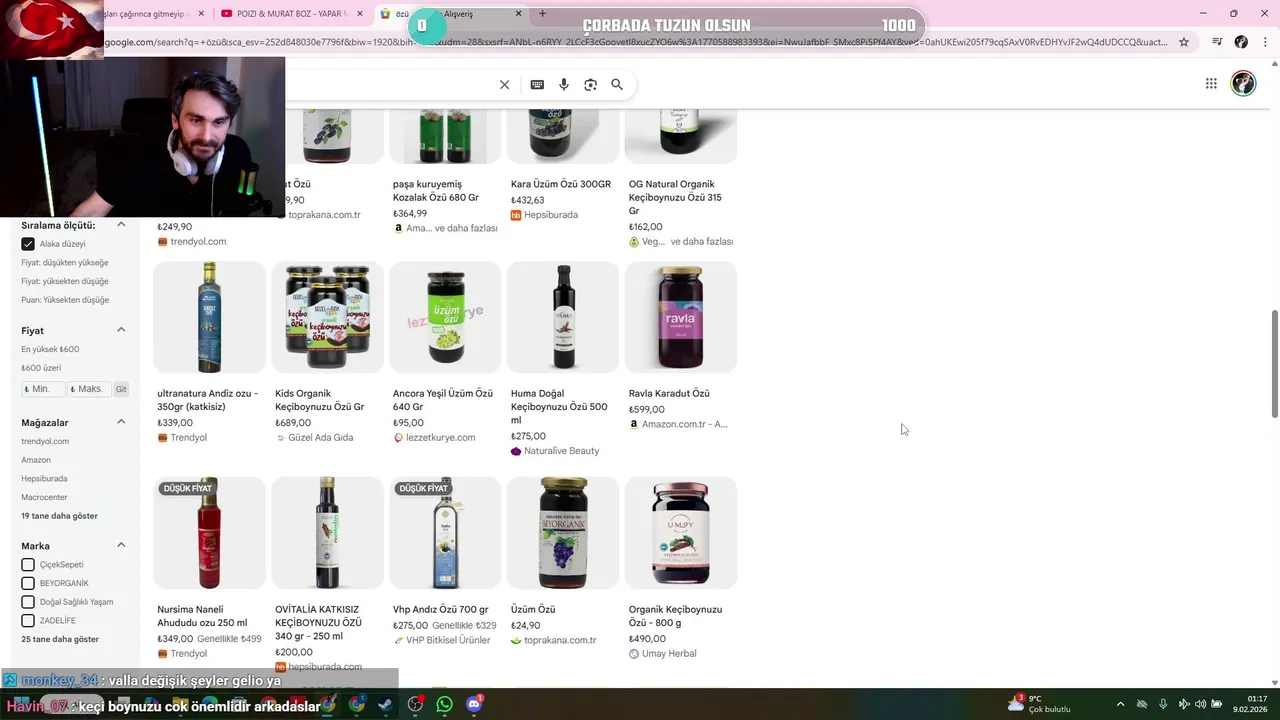Viewport: 1280px width, 720px height.
Task: Open Discord from the taskbar
Action: 474,704
